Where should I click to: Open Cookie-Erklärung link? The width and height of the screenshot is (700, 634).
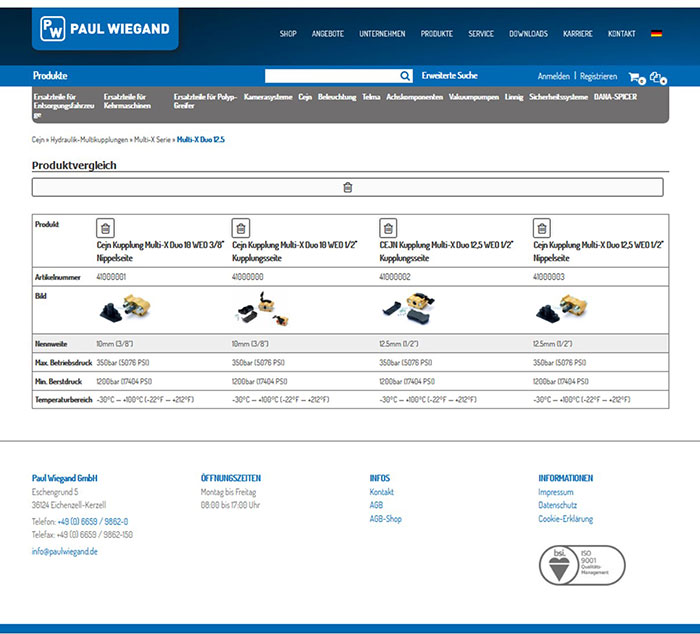(x=566, y=519)
